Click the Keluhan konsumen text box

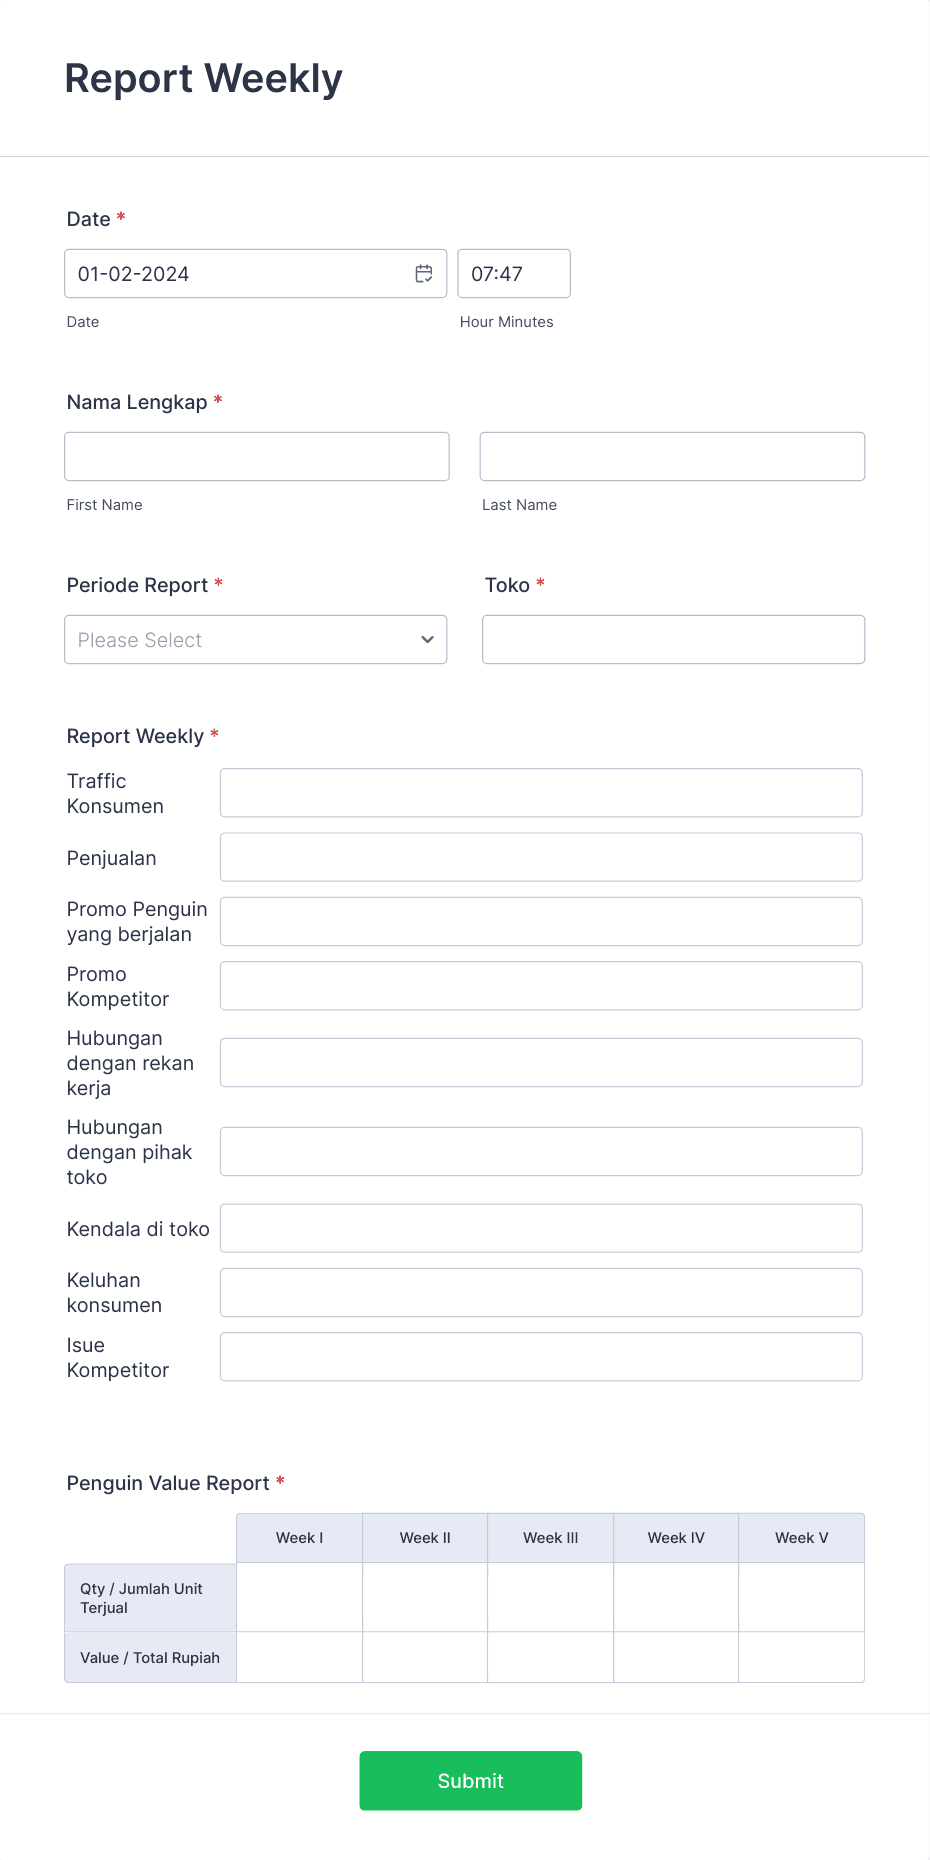tap(540, 1292)
